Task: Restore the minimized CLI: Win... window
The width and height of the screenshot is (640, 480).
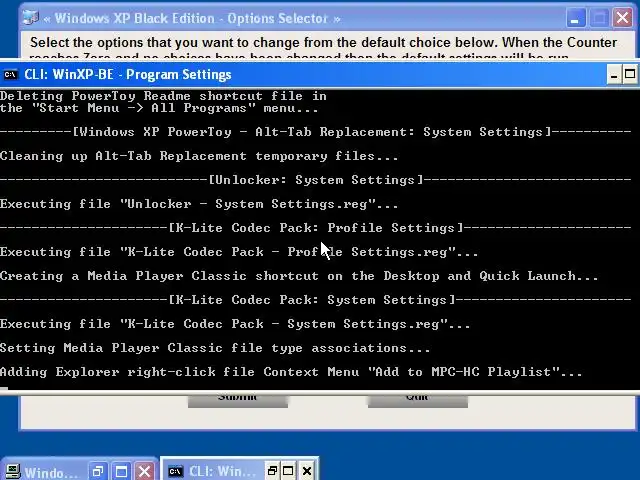Action: point(272,471)
